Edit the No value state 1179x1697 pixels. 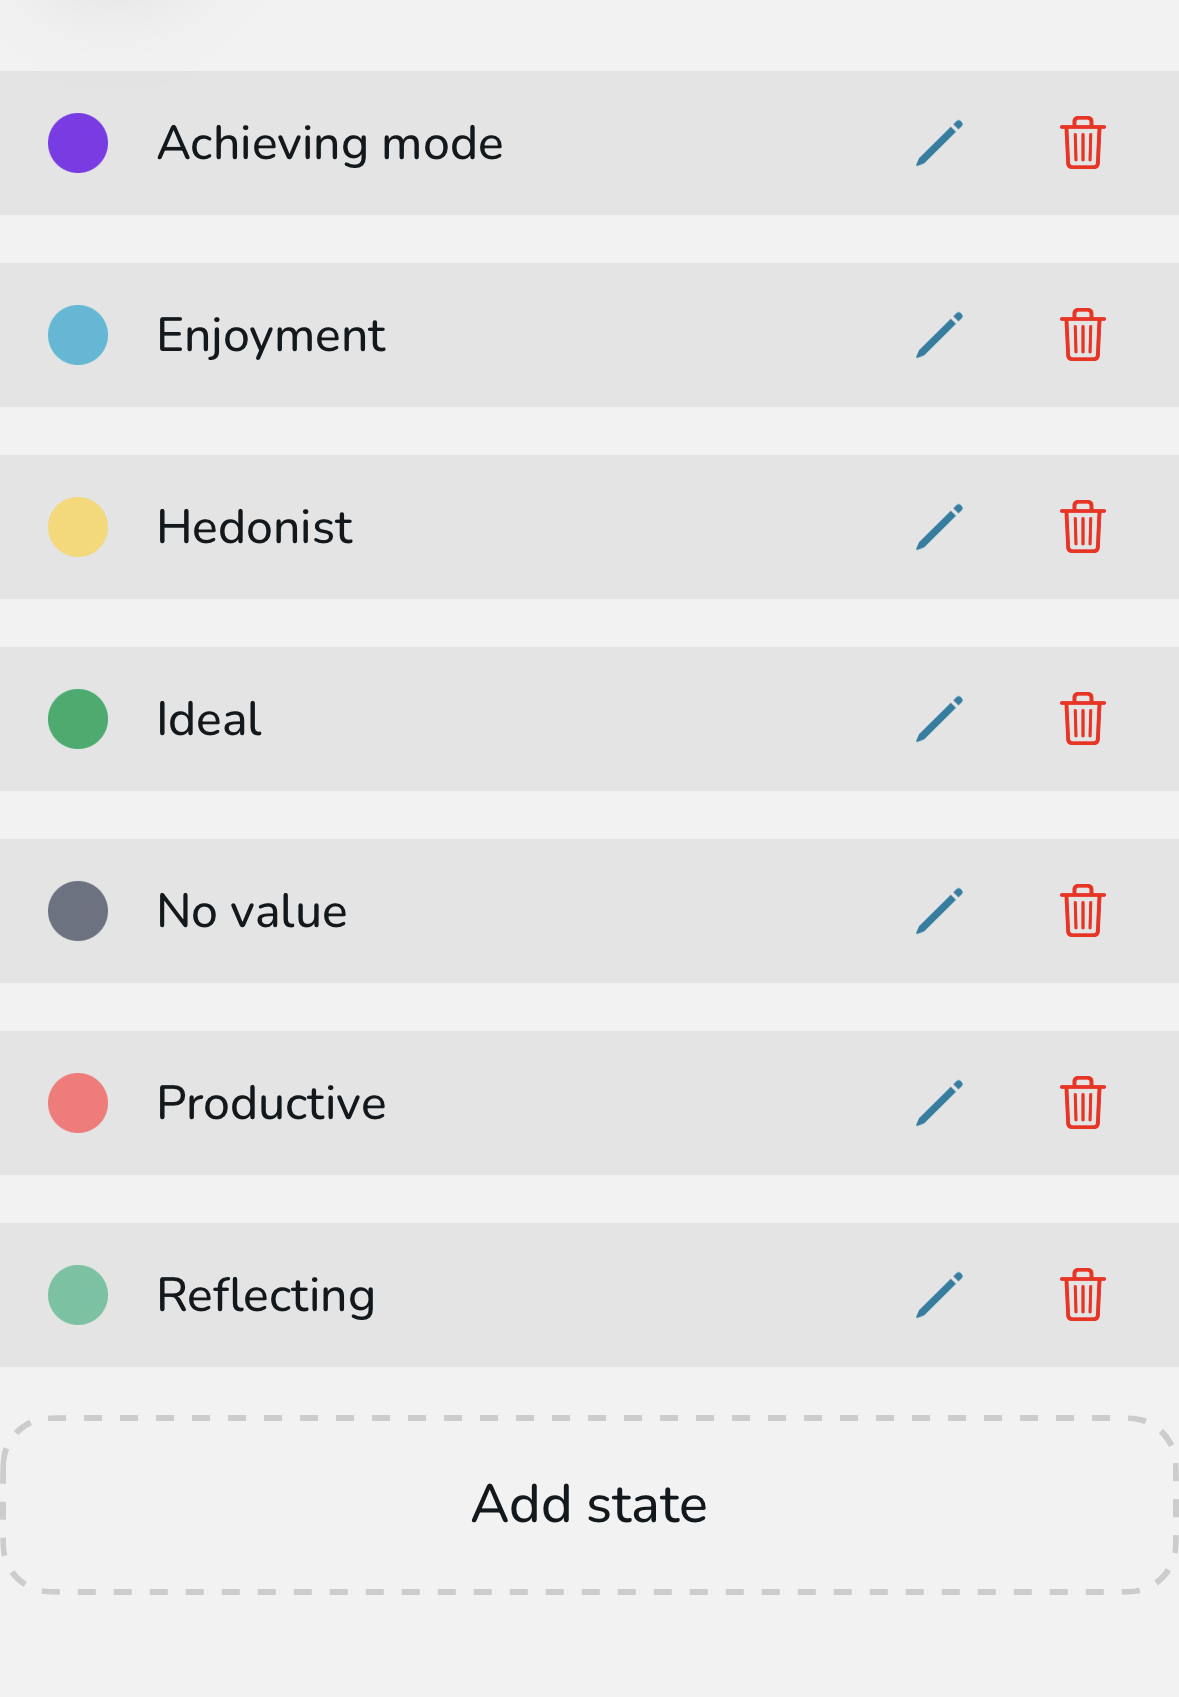pos(939,911)
